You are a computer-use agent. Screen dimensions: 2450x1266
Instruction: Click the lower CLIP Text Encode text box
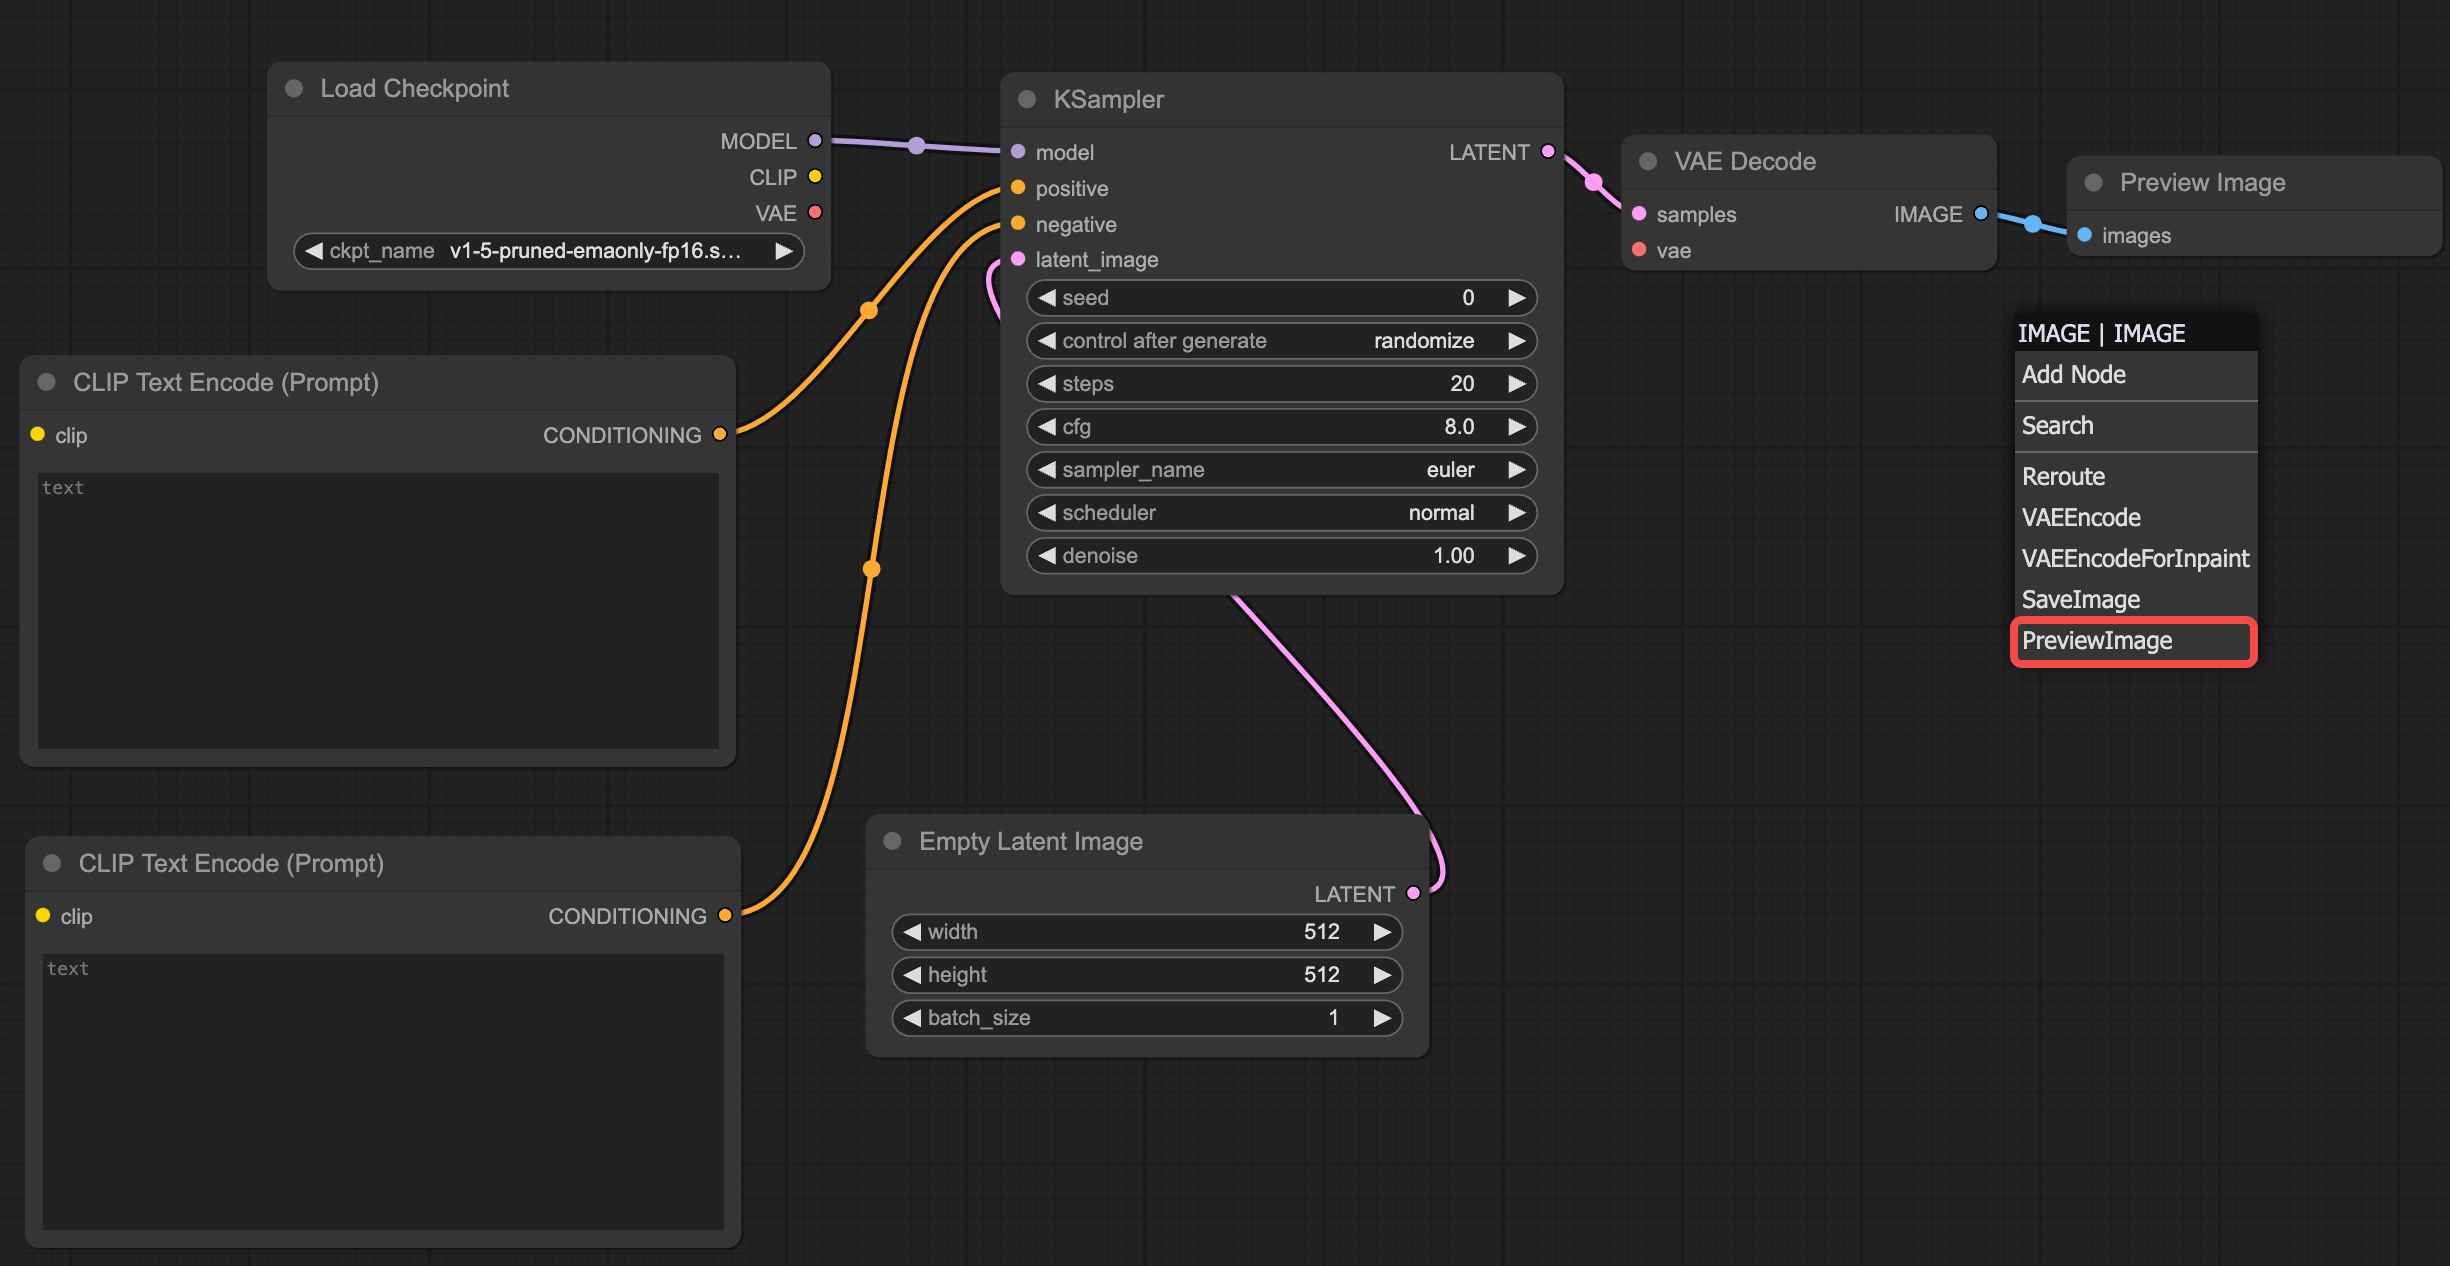[x=383, y=1091]
